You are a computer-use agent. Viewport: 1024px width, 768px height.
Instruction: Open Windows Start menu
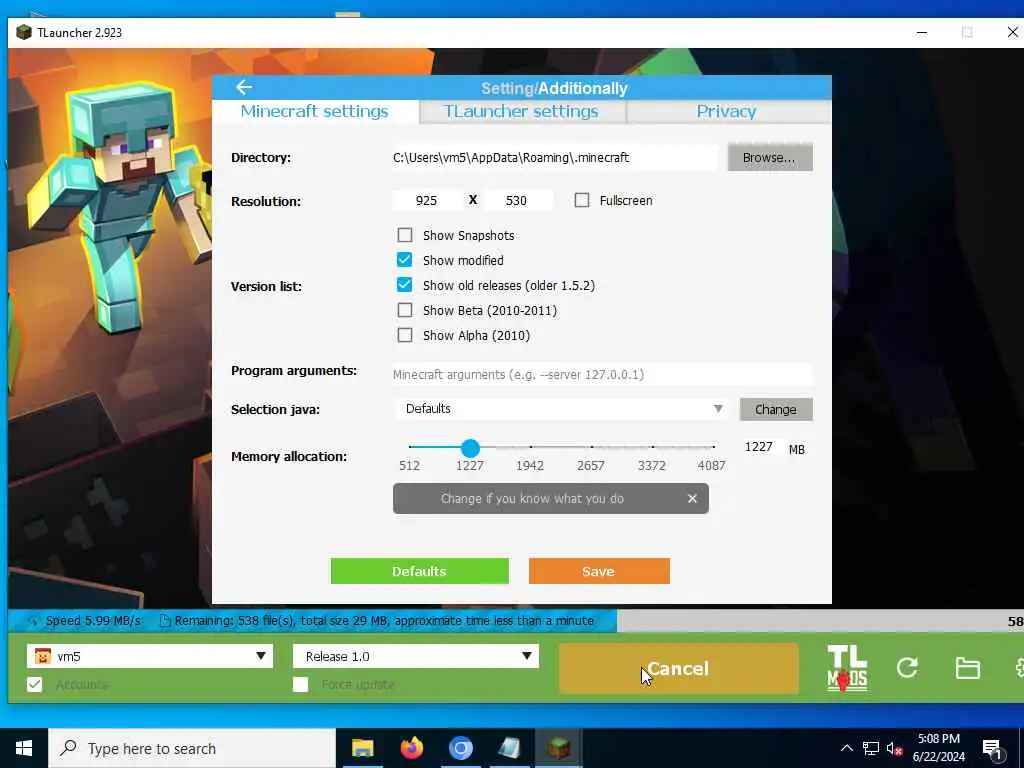point(24,748)
